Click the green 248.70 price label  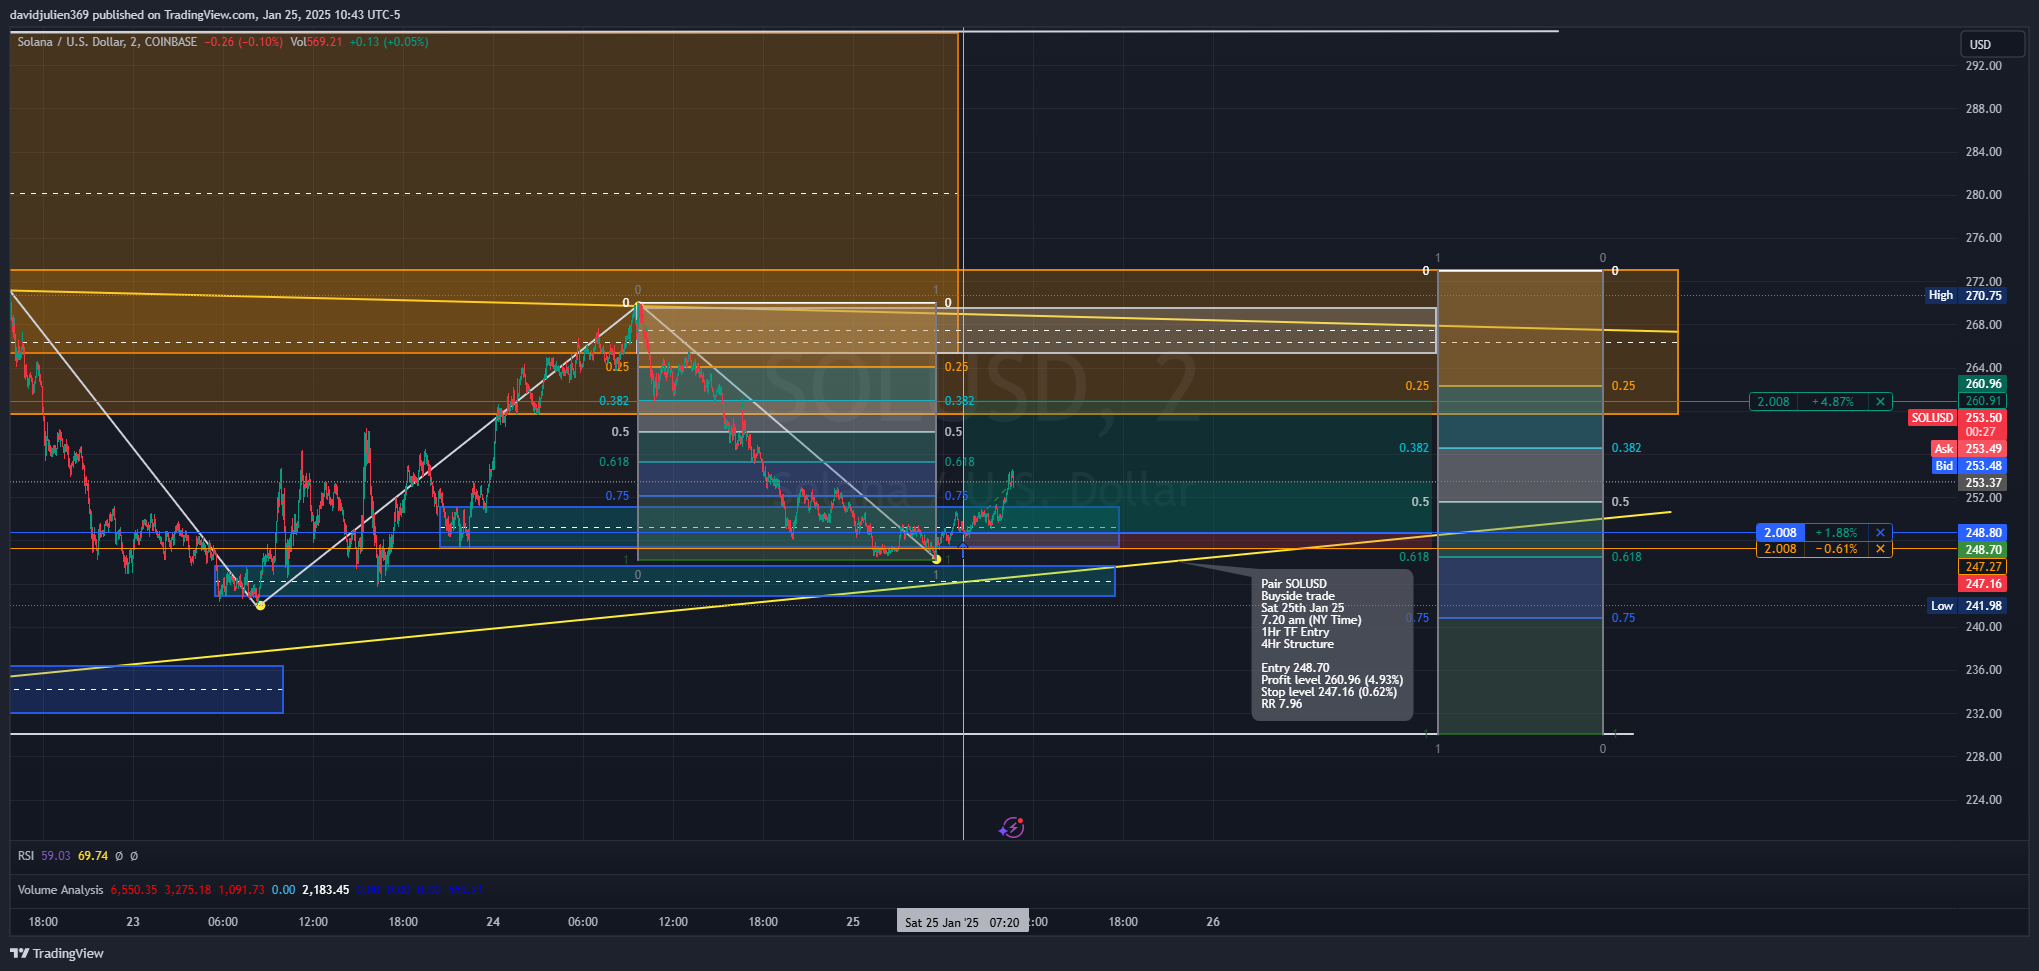pos(1983,550)
